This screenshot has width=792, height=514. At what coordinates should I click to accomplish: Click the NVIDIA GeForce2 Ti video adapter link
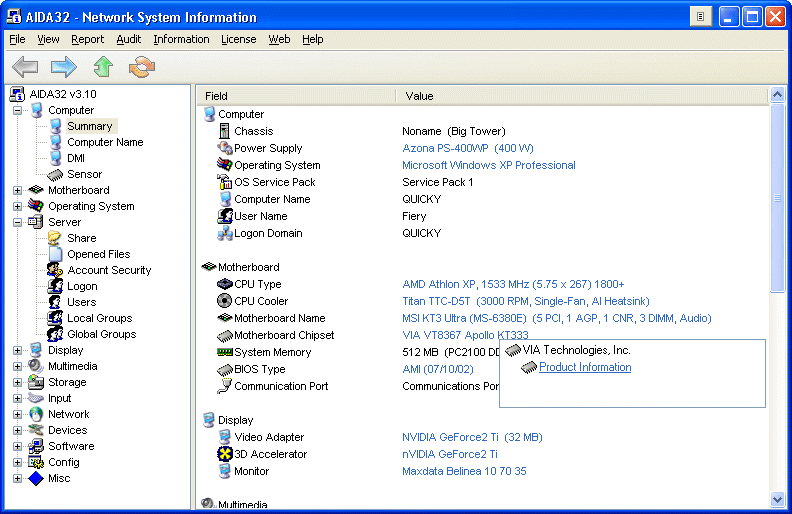click(x=472, y=437)
